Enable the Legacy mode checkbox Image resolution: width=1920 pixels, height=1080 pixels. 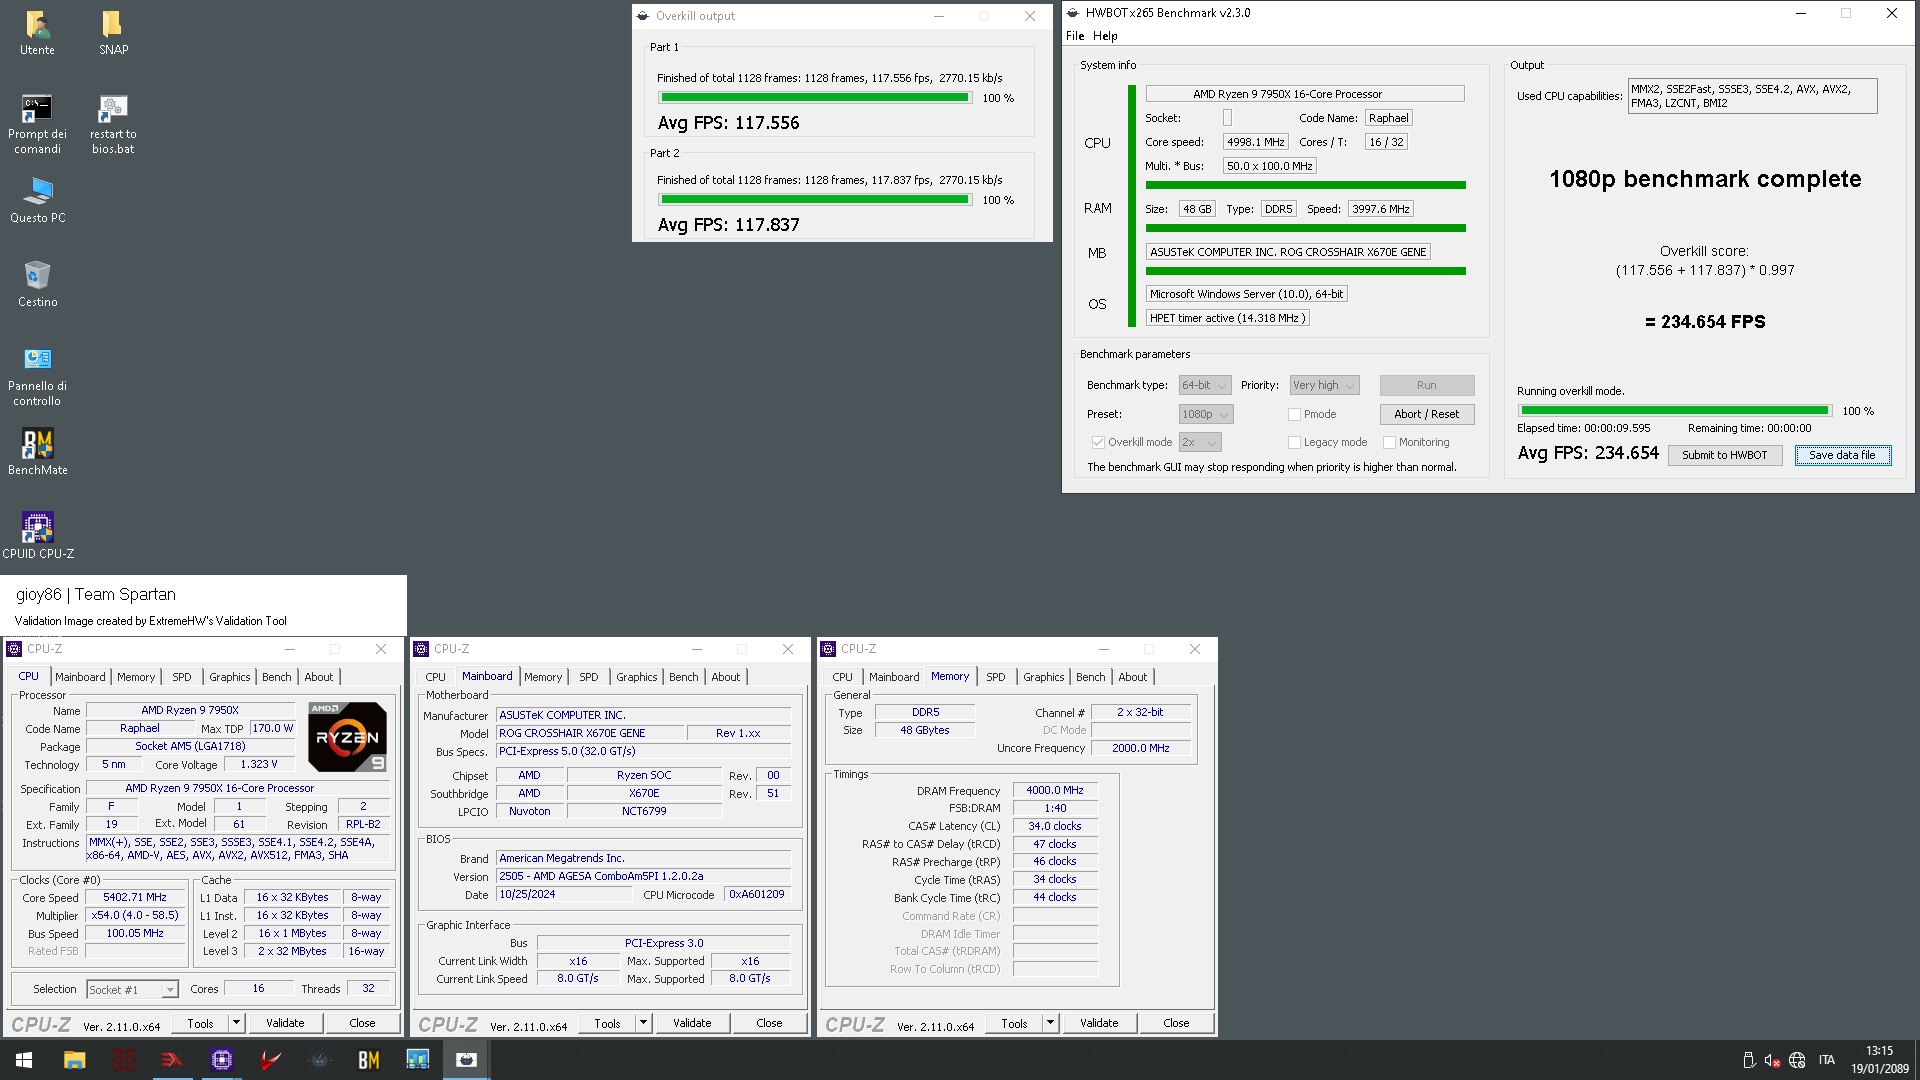click(1294, 442)
